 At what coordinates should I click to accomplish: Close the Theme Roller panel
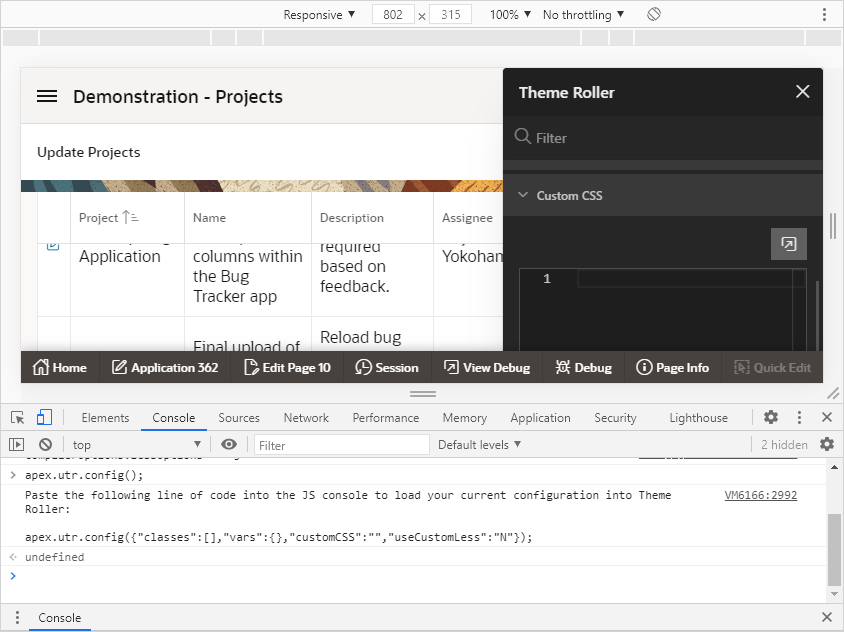803,92
